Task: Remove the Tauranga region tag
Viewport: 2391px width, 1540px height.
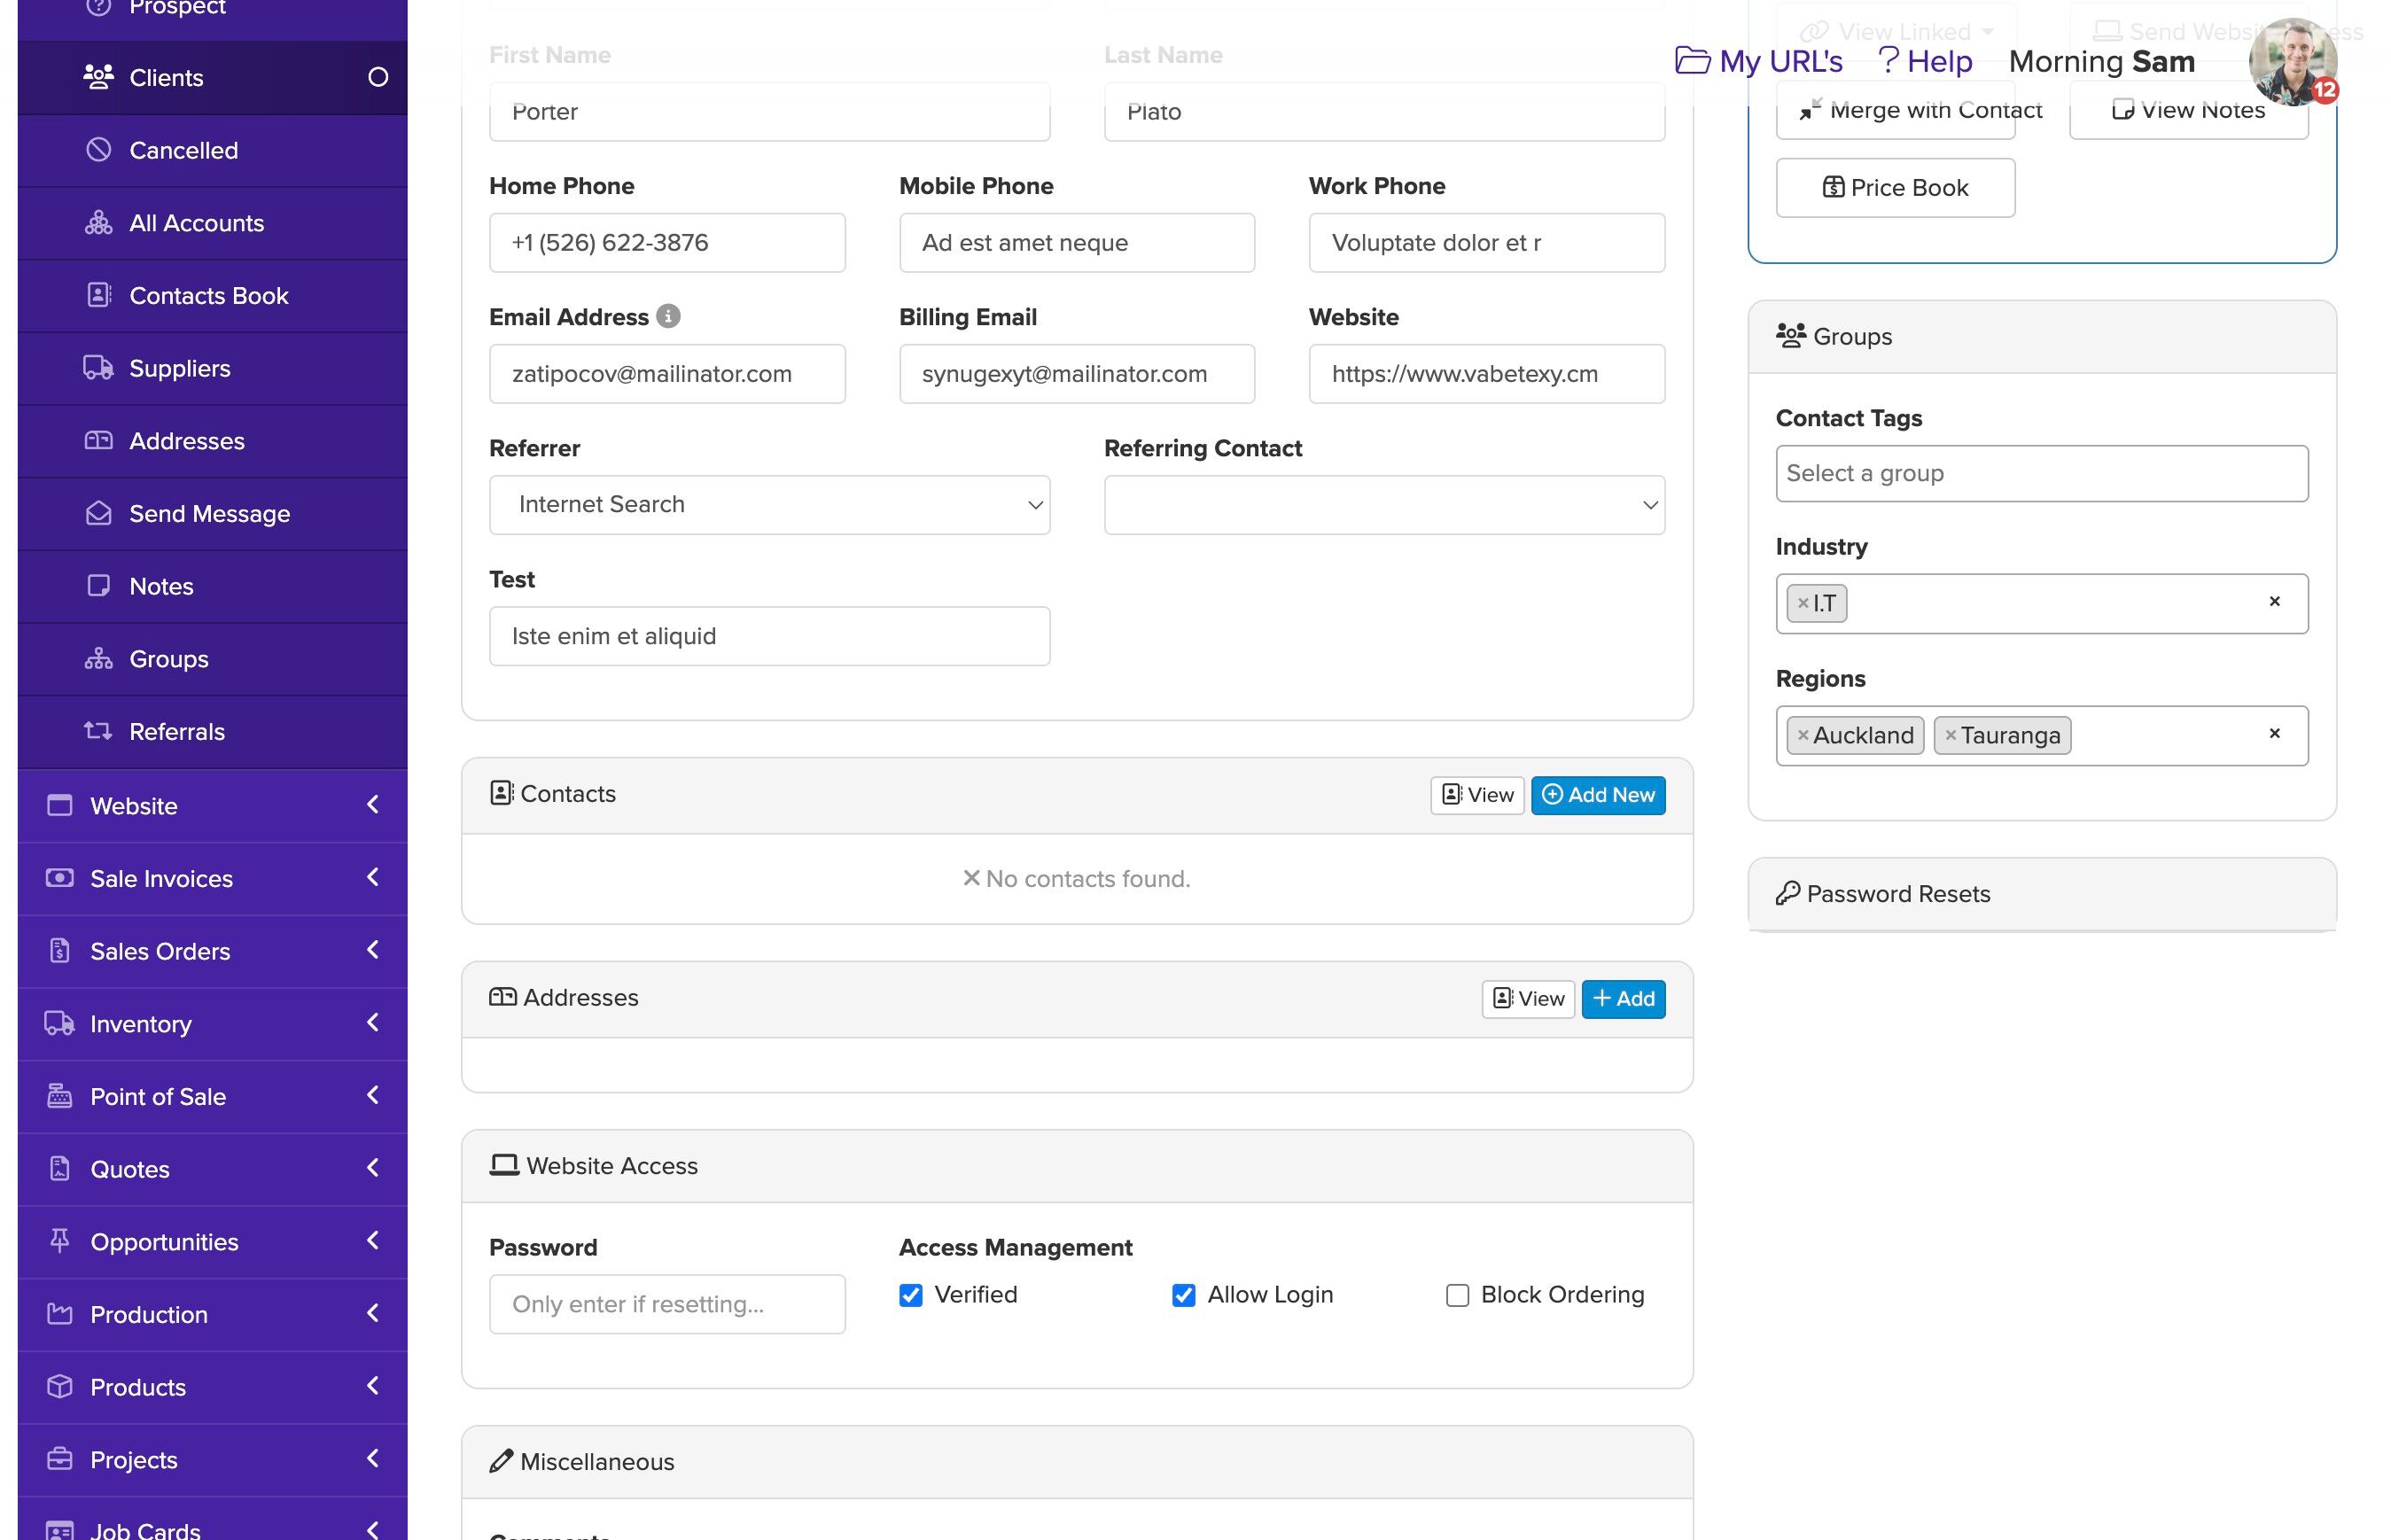Action: [x=1949, y=735]
